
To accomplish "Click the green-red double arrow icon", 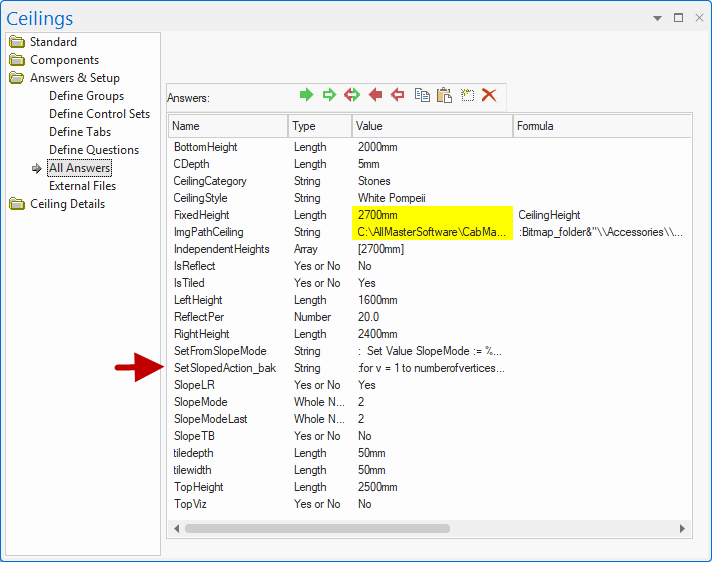I will [x=351, y=95].
